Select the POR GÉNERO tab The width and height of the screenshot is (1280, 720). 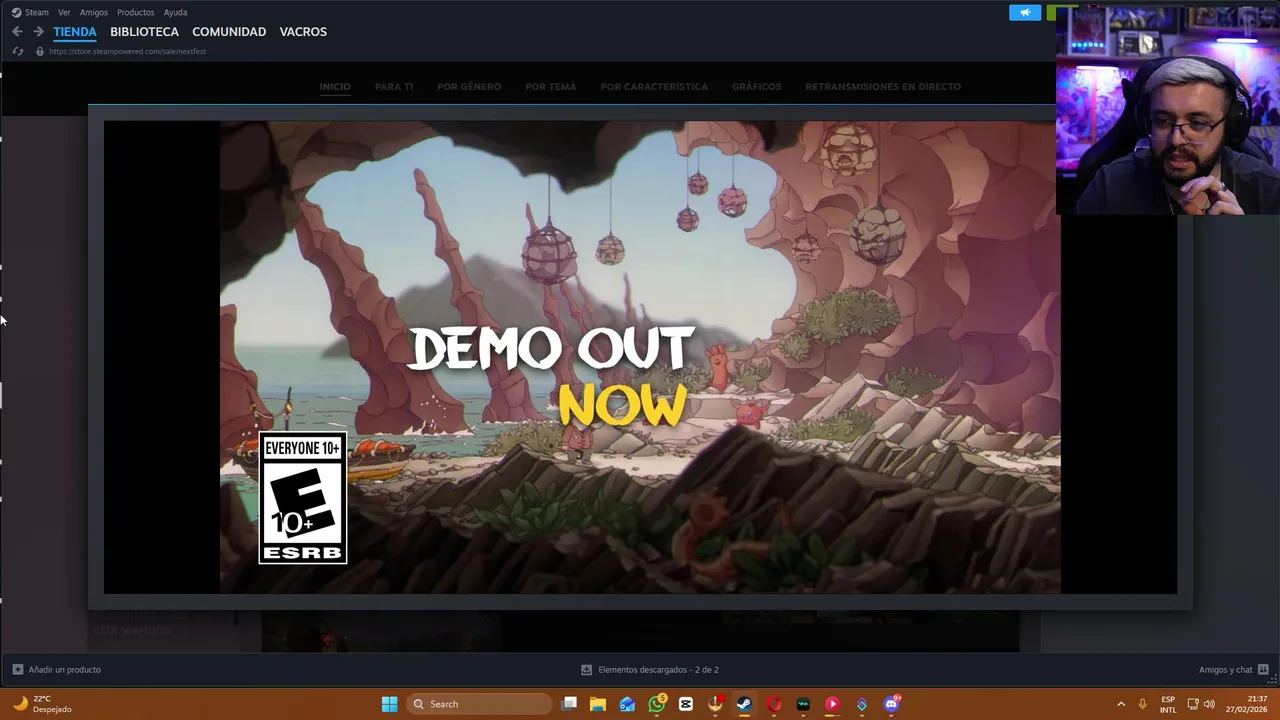coord(469,87)
